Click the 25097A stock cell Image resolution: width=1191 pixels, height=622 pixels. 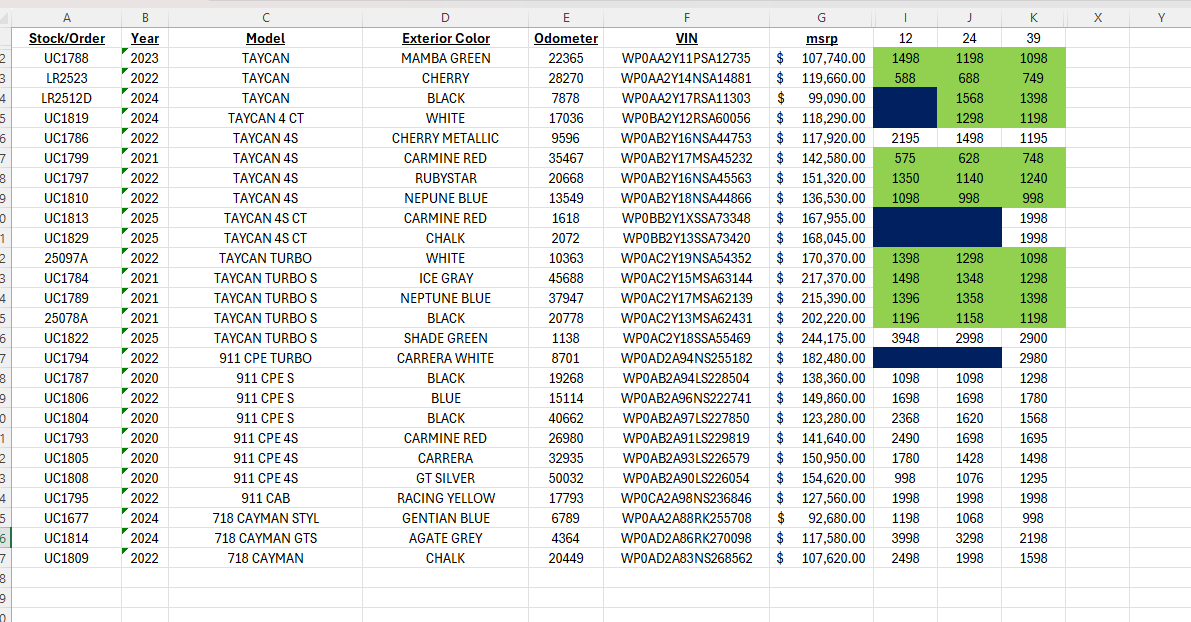tap(67, 258)
